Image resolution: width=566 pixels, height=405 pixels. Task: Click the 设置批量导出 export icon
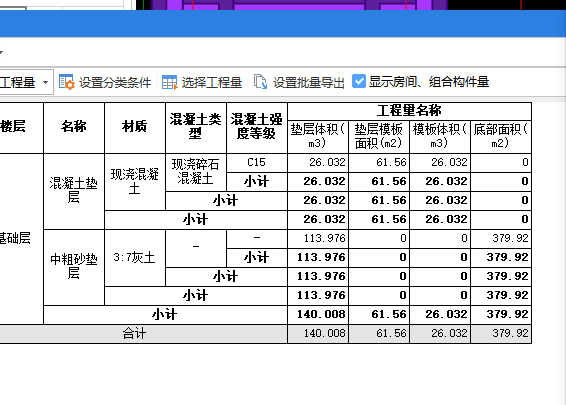coord(260,82)
